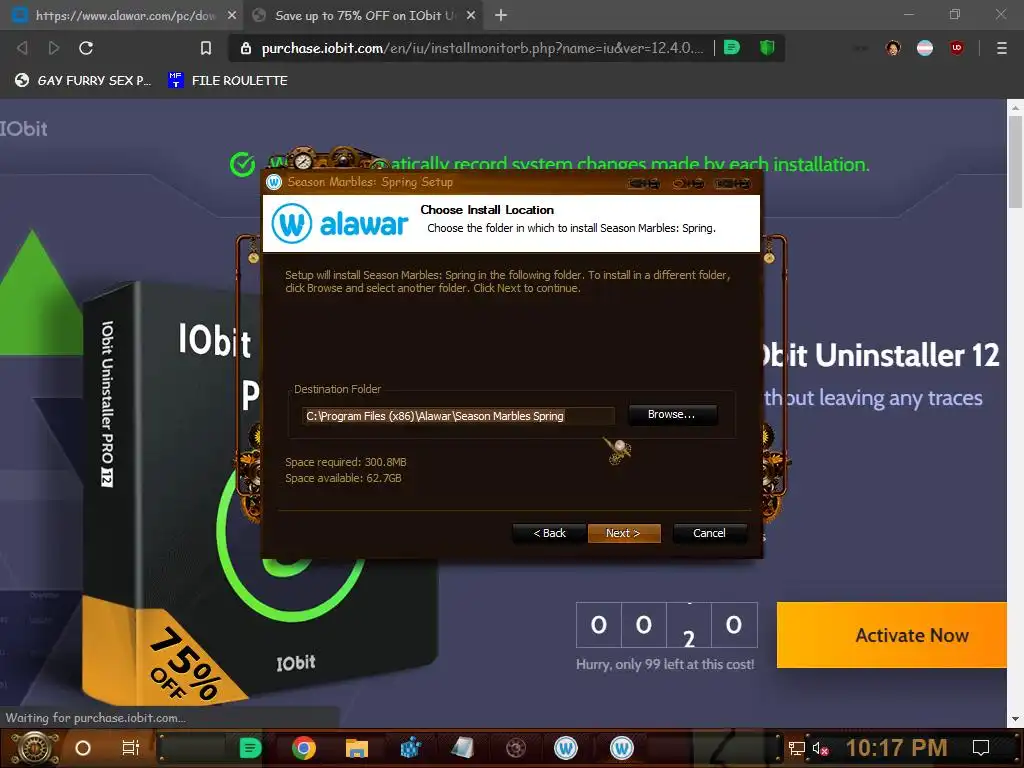Open the clock showing 10:17 PM
This screenshot has height=768, width=1024.
click(897, 748)
